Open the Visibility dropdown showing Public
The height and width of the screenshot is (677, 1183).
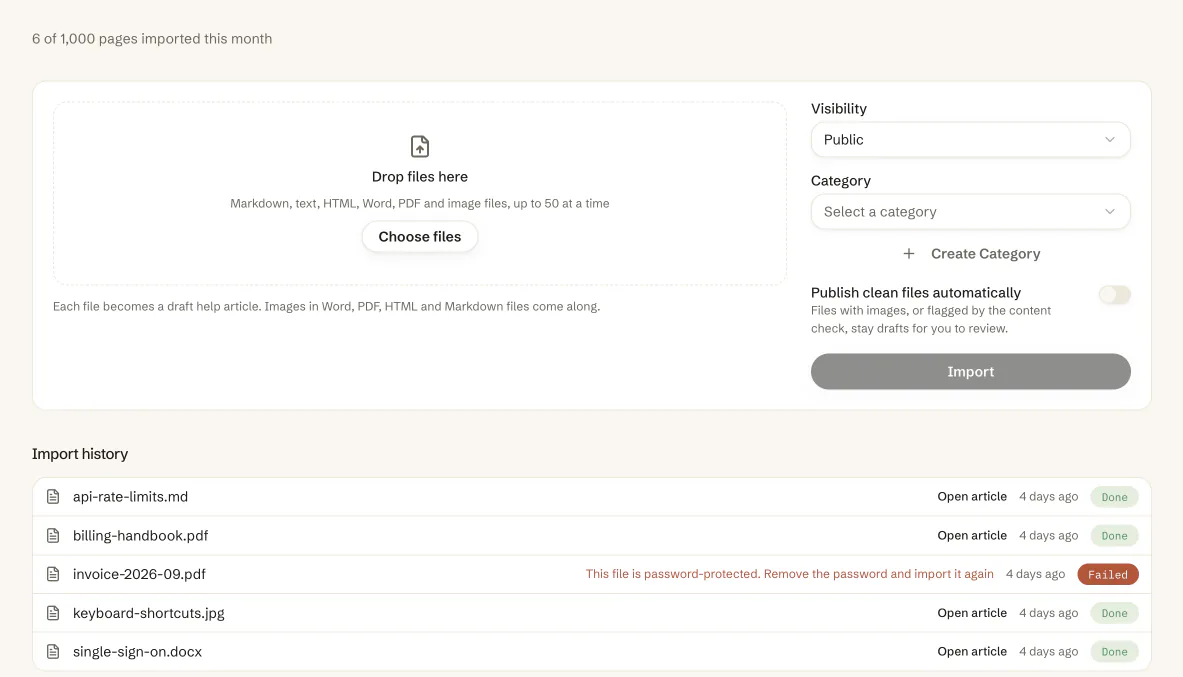(x=970, y=140)
